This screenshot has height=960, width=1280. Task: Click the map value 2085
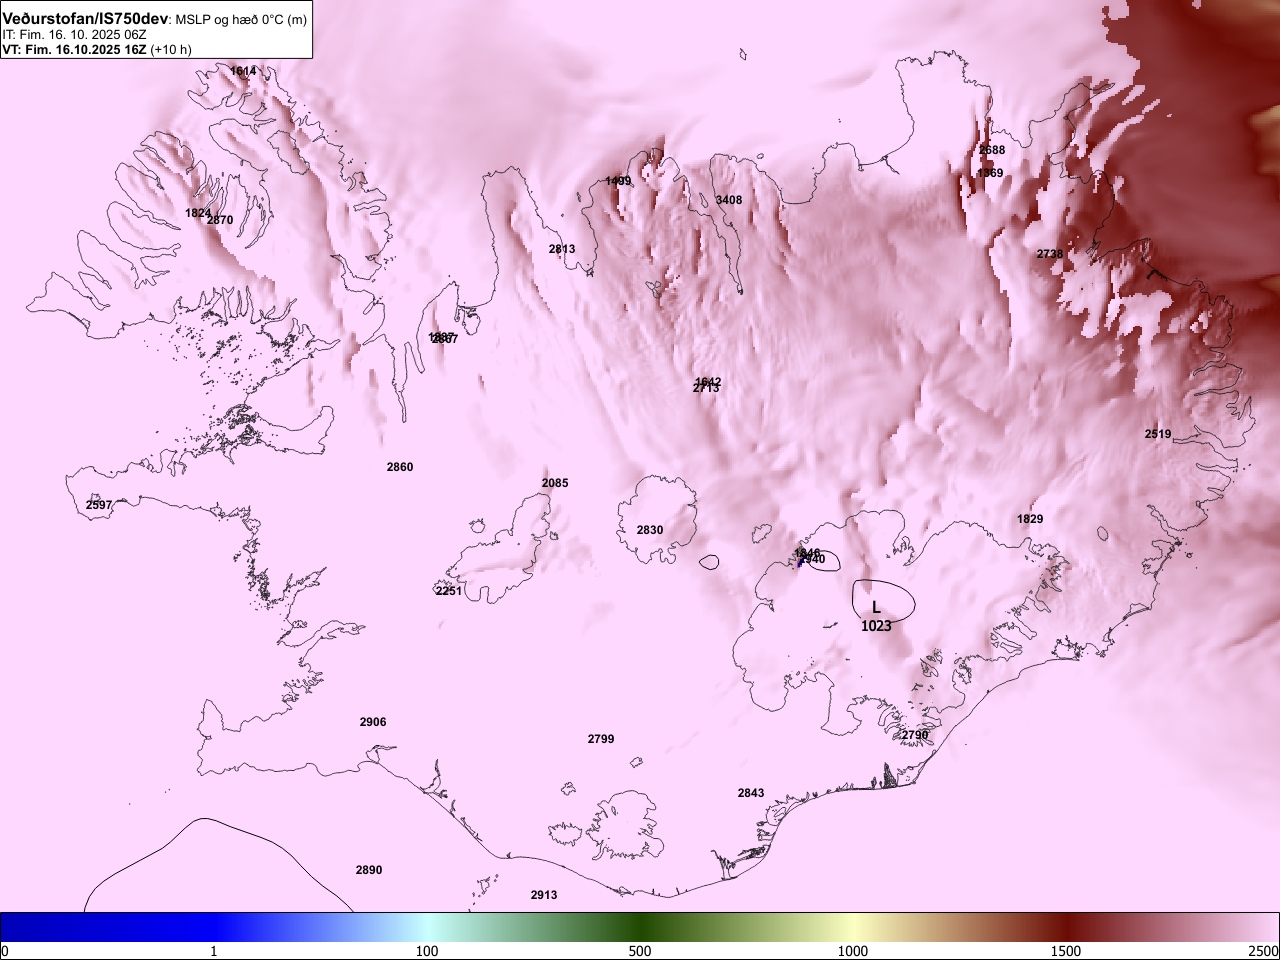click(555, 483)
